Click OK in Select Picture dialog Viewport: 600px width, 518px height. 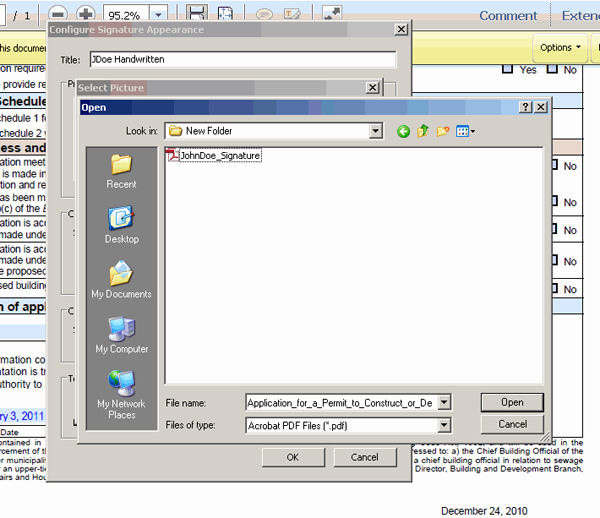[x=293, y=457]
